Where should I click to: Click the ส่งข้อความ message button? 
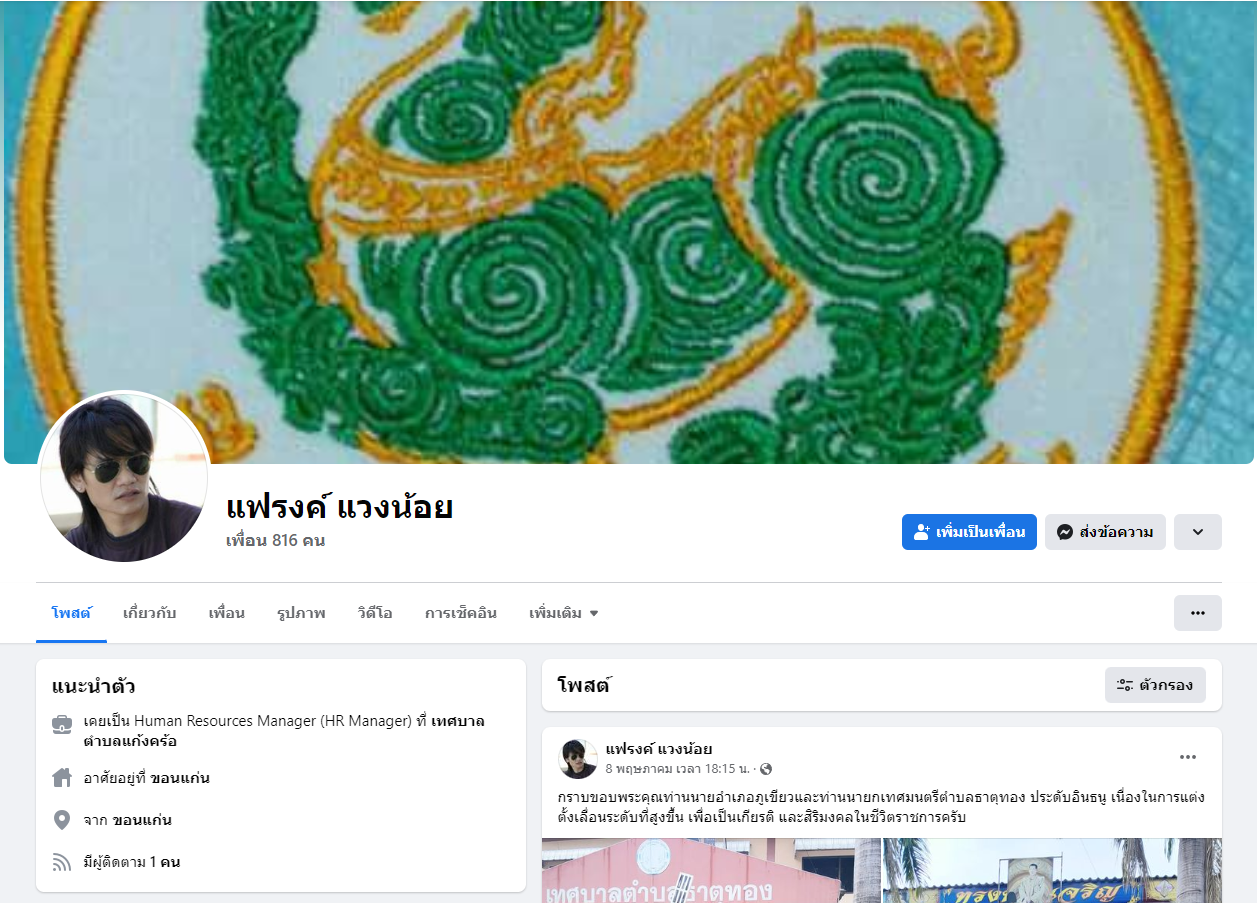coord(1105,532)
